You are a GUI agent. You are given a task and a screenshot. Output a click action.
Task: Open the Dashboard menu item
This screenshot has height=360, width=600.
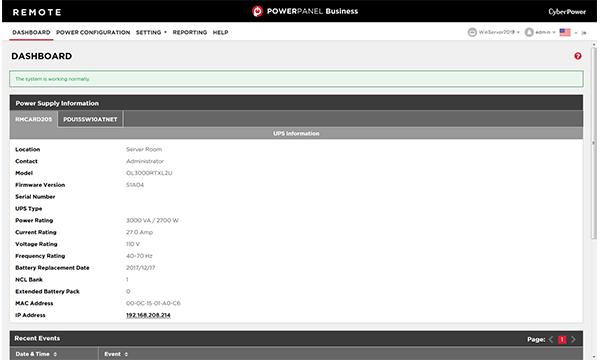[31, 33]
